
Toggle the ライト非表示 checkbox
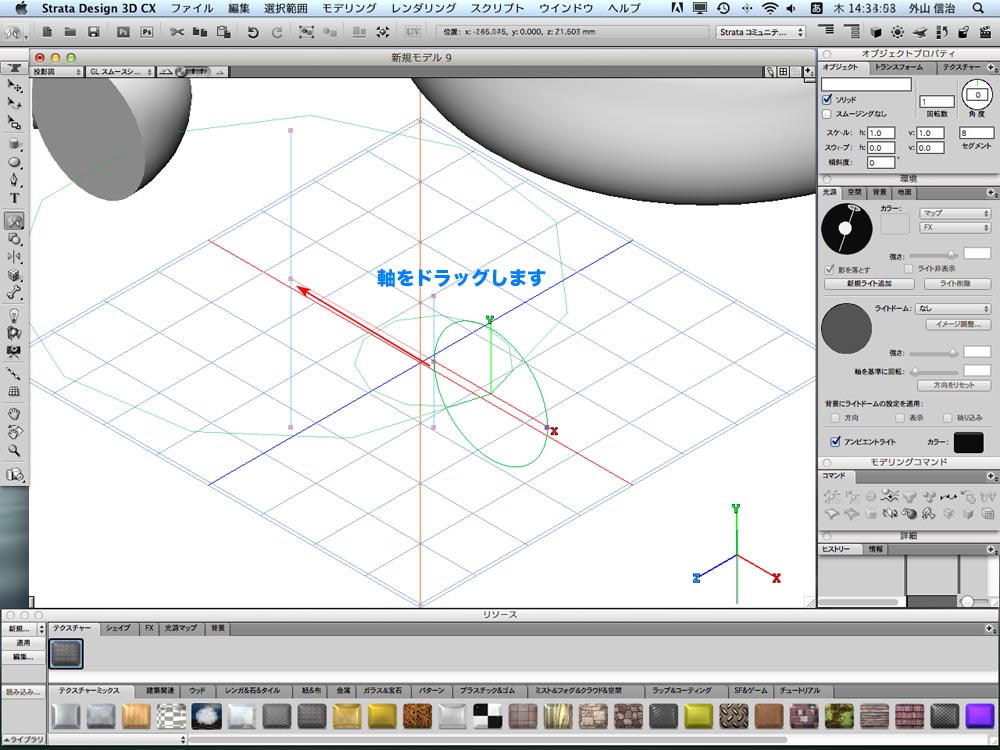click(x=909, y=268)
